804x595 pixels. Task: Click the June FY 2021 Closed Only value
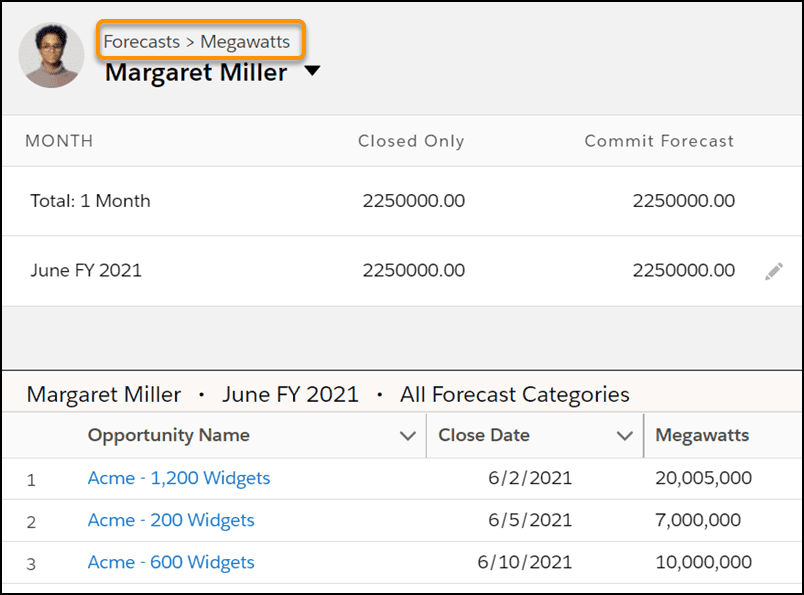(414, 271)
